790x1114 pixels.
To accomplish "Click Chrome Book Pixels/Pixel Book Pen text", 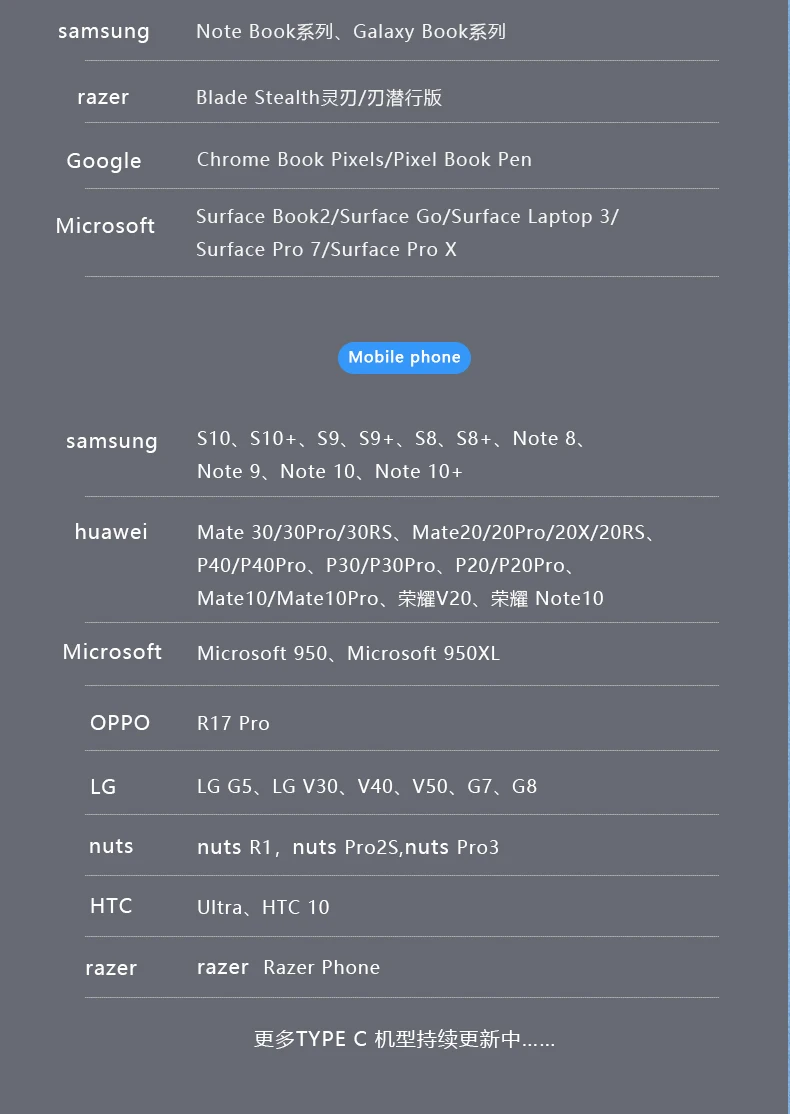I will click(364, 160).
